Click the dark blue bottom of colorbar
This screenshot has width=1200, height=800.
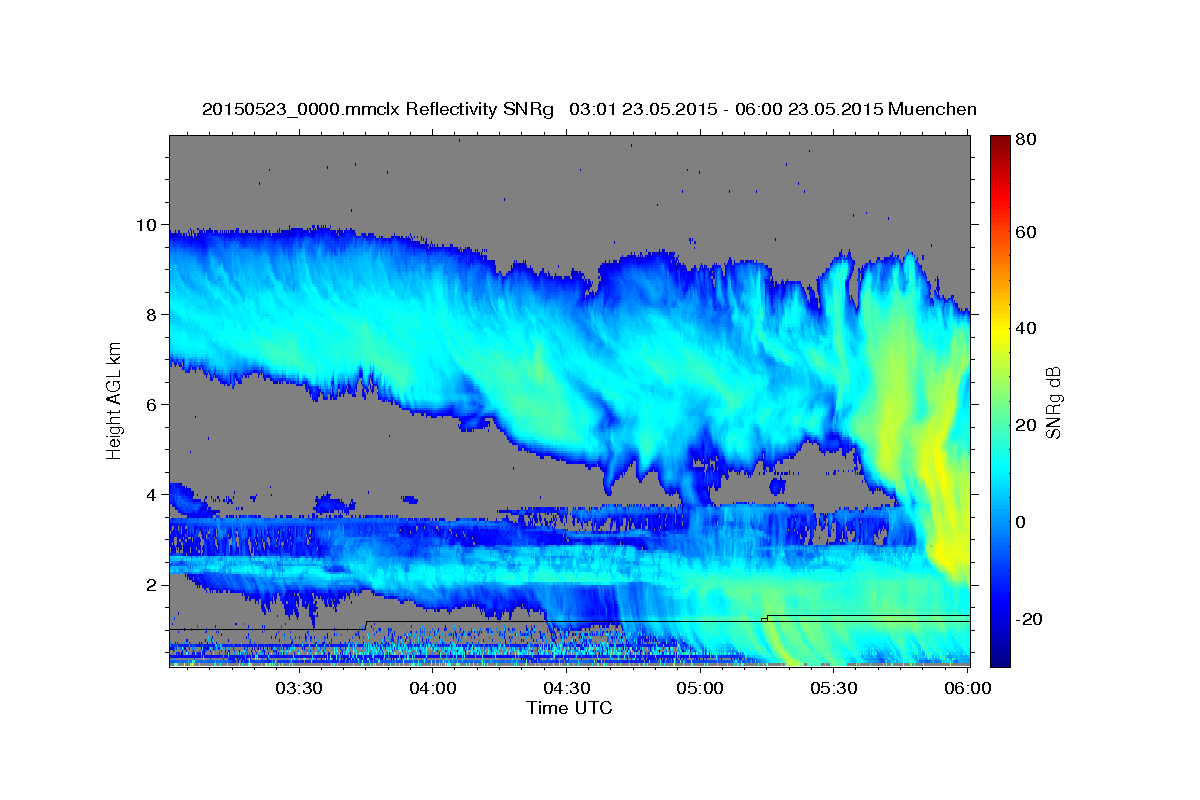coord(1000,658)
